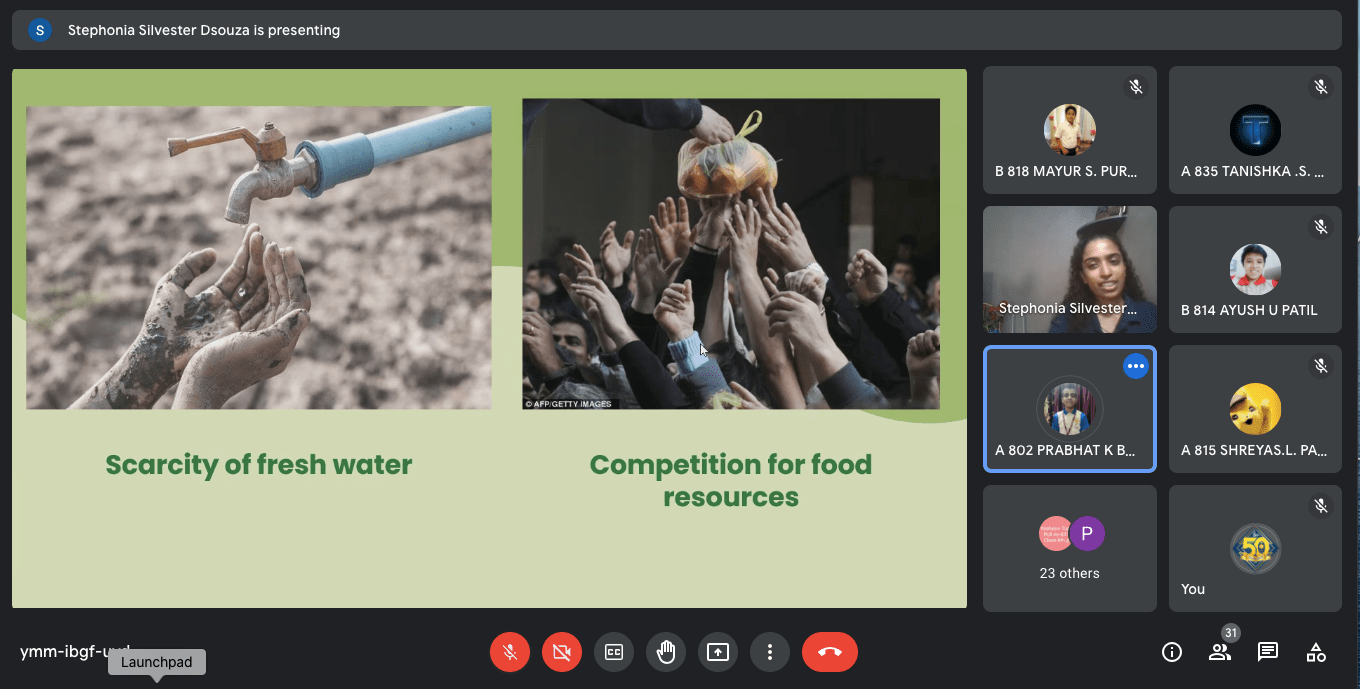Open the three-dot more options menu
Viewport: 1360px width, 689px height.
point(770,652)
